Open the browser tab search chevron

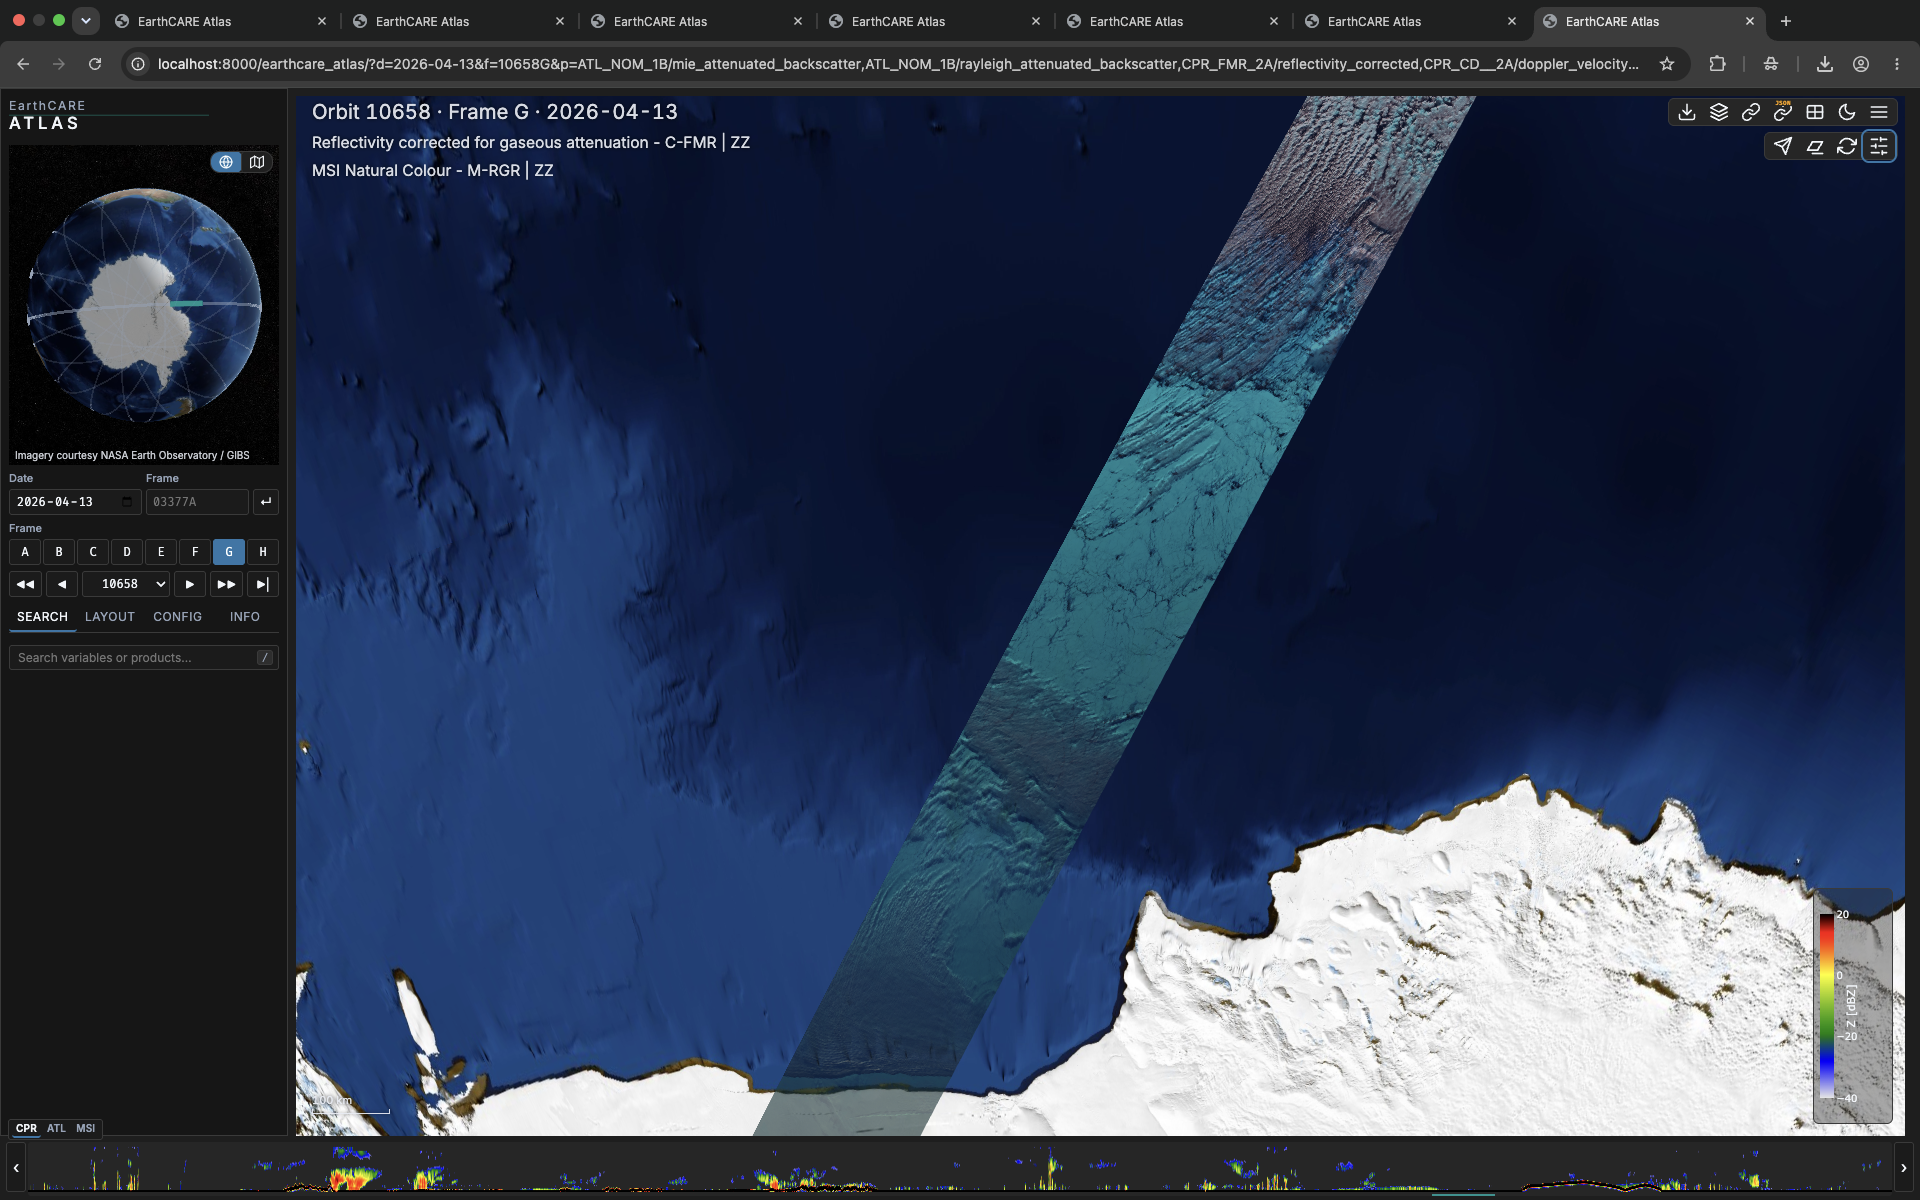pyautogui.click(x=86, y=20)
